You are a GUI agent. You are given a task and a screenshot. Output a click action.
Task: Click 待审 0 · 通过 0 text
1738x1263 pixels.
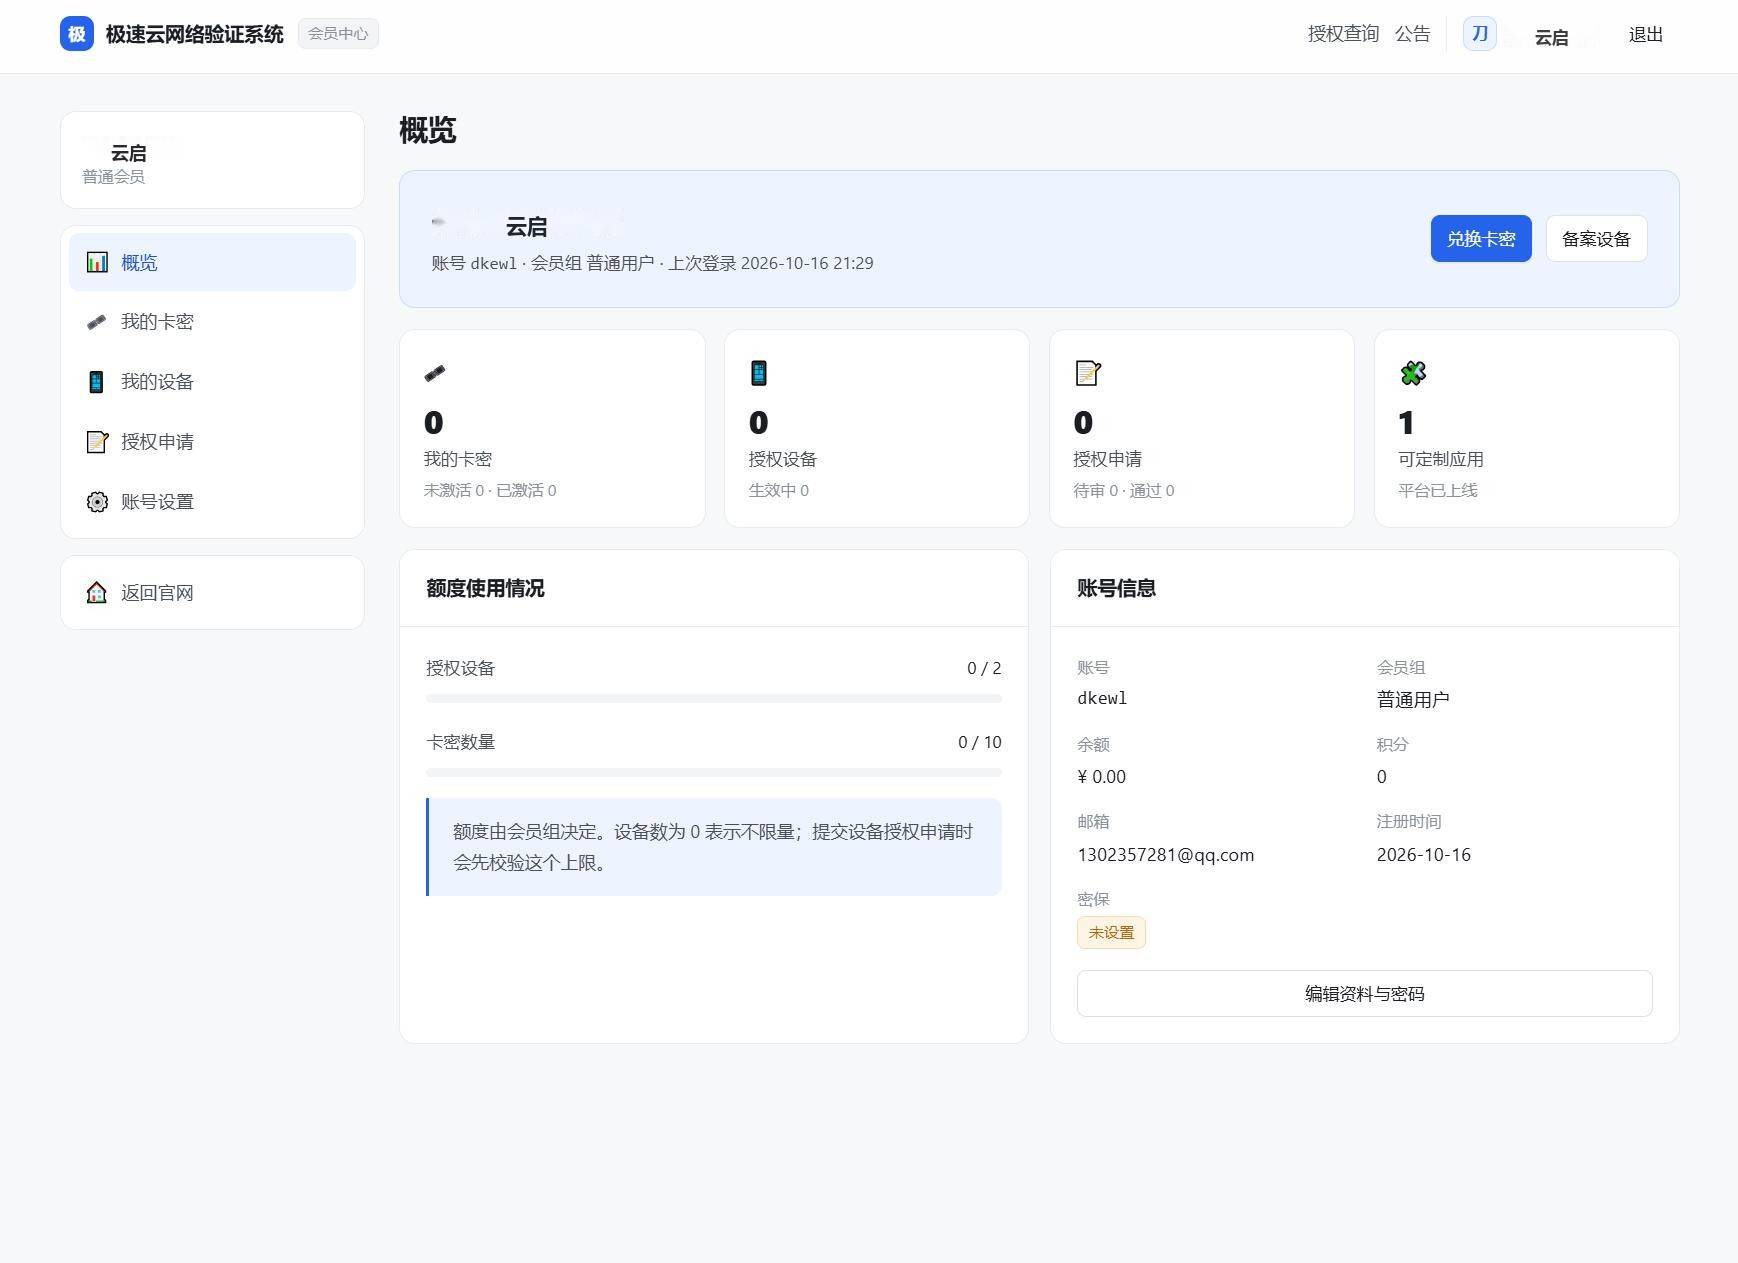pos(1123,490)
